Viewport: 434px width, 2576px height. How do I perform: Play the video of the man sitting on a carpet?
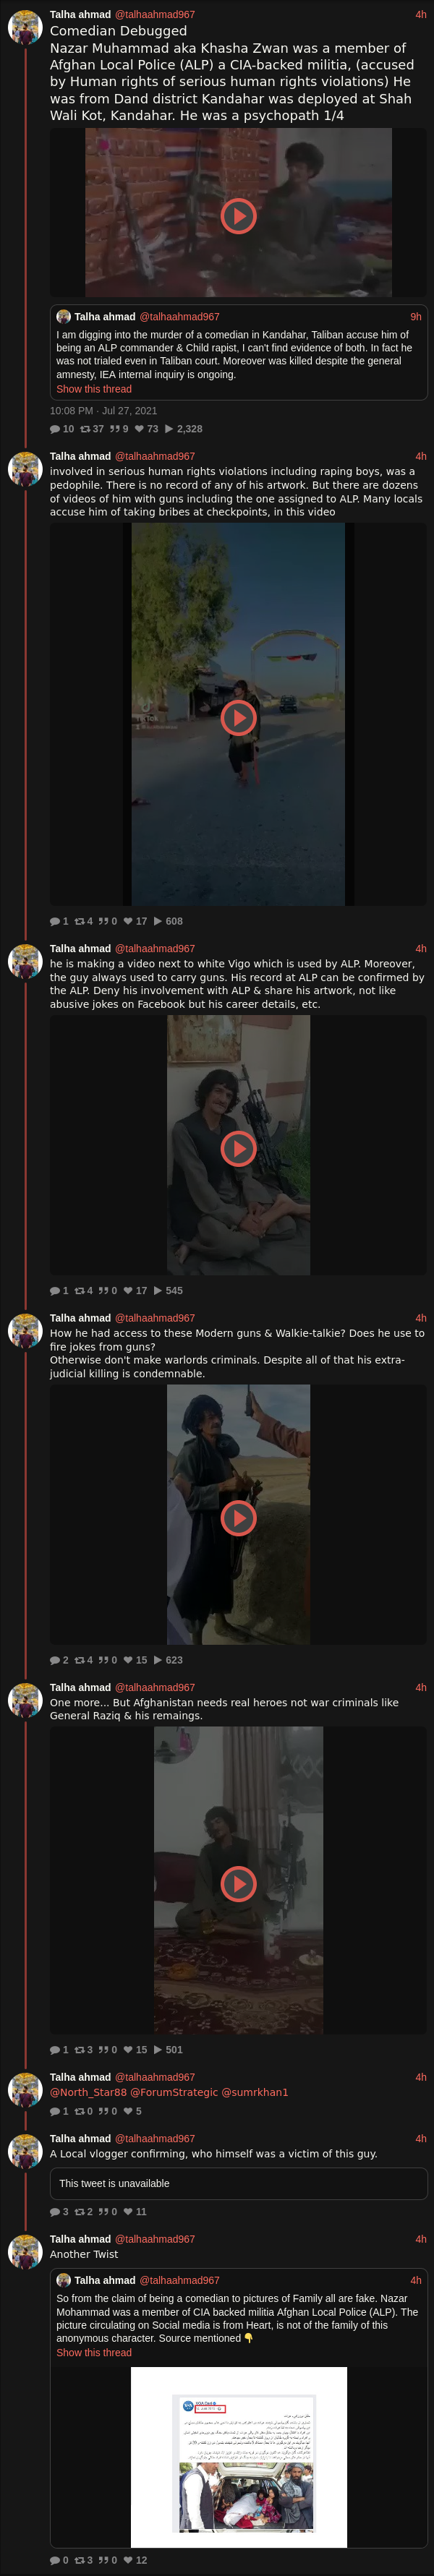[x=238, y=1884]
